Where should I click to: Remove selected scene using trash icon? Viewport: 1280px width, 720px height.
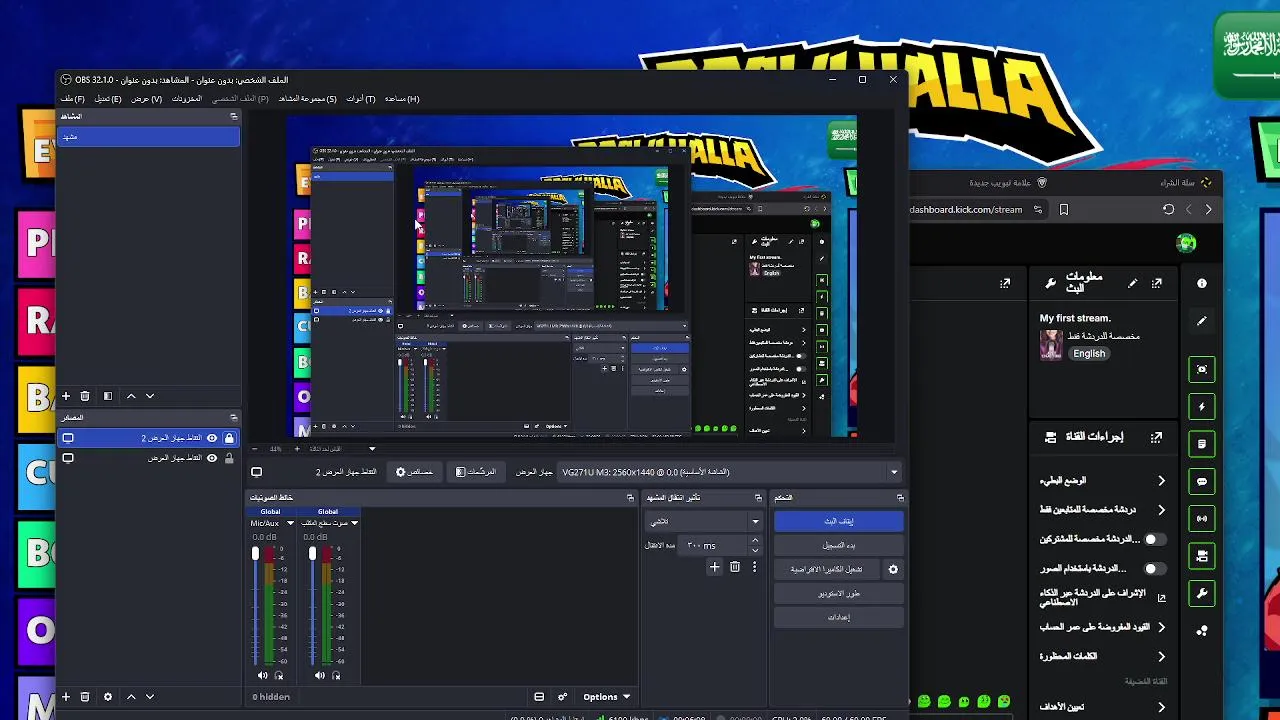click(x=85, y=396)
